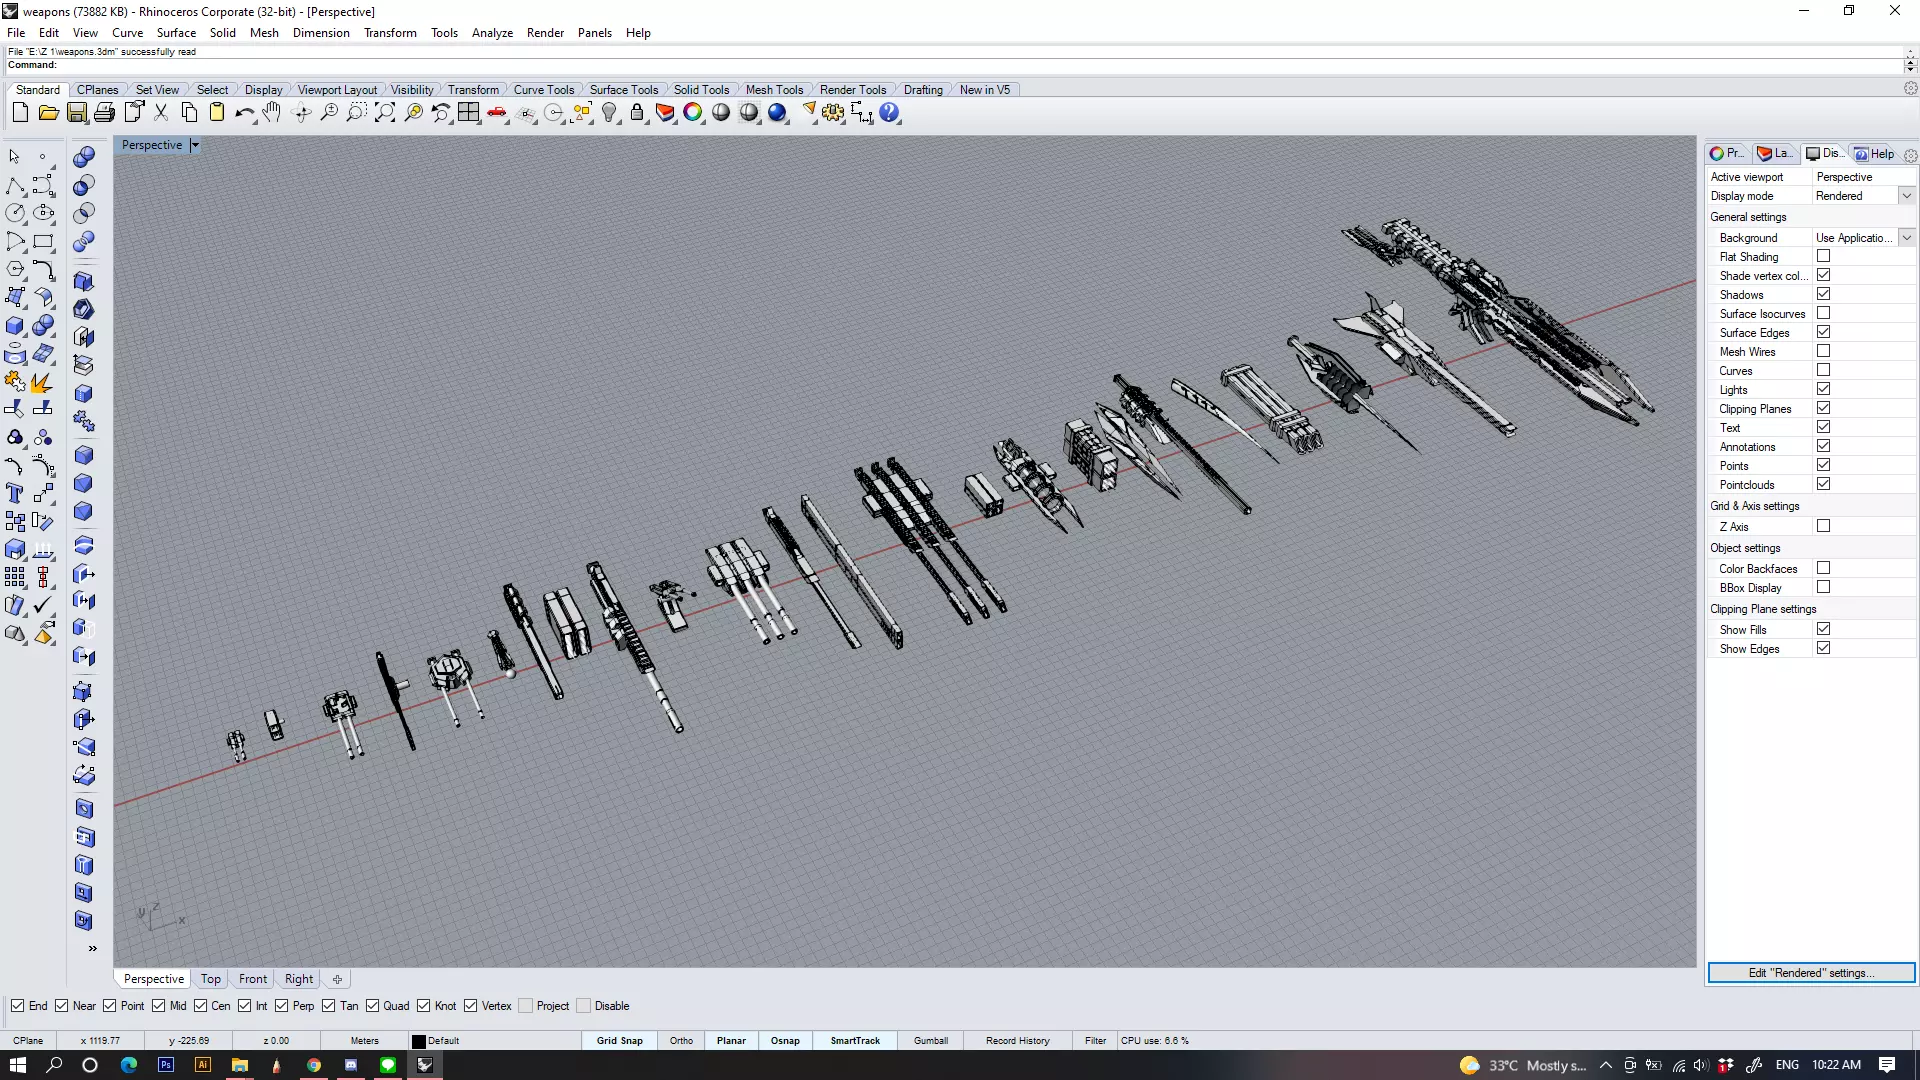Toggle the Gumball status bar button
Screen dimensions: 1920x1080
tap(930, 1041)
